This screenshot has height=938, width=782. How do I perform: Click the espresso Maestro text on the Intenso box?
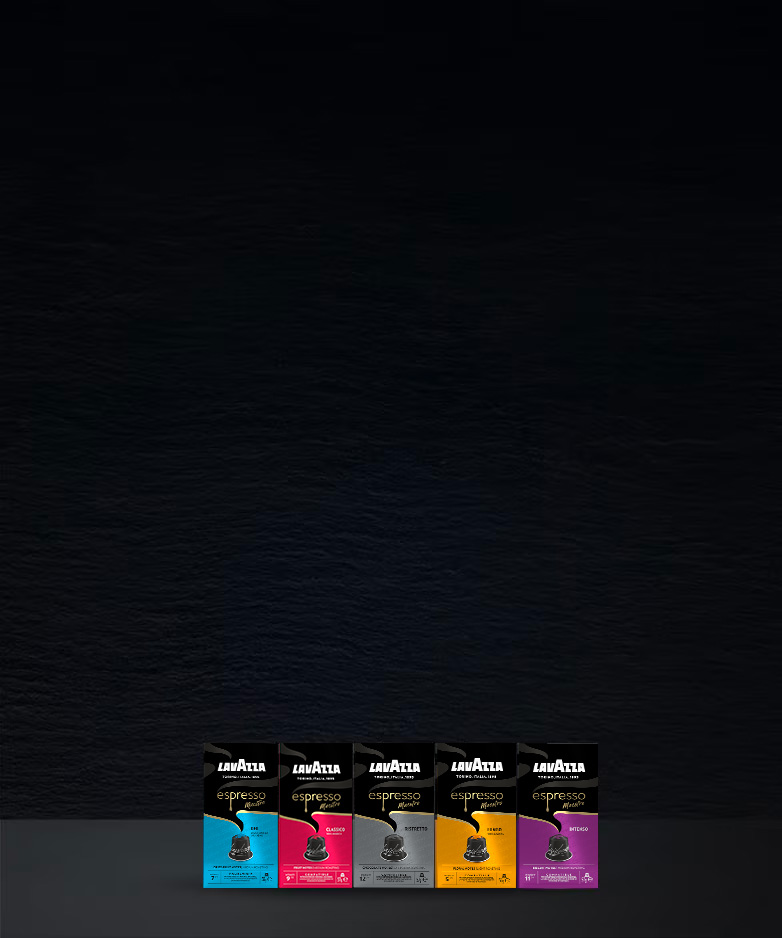[560, 797]
